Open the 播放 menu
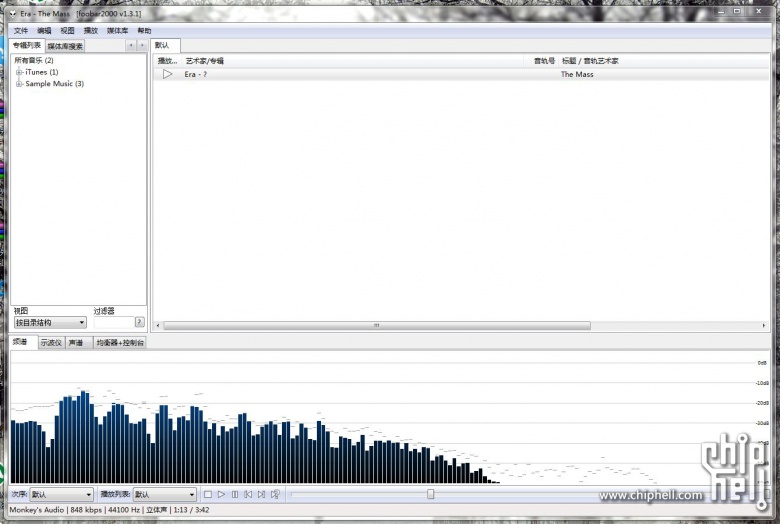The height and width of the screenshot is (524, 780). point(91,31)
